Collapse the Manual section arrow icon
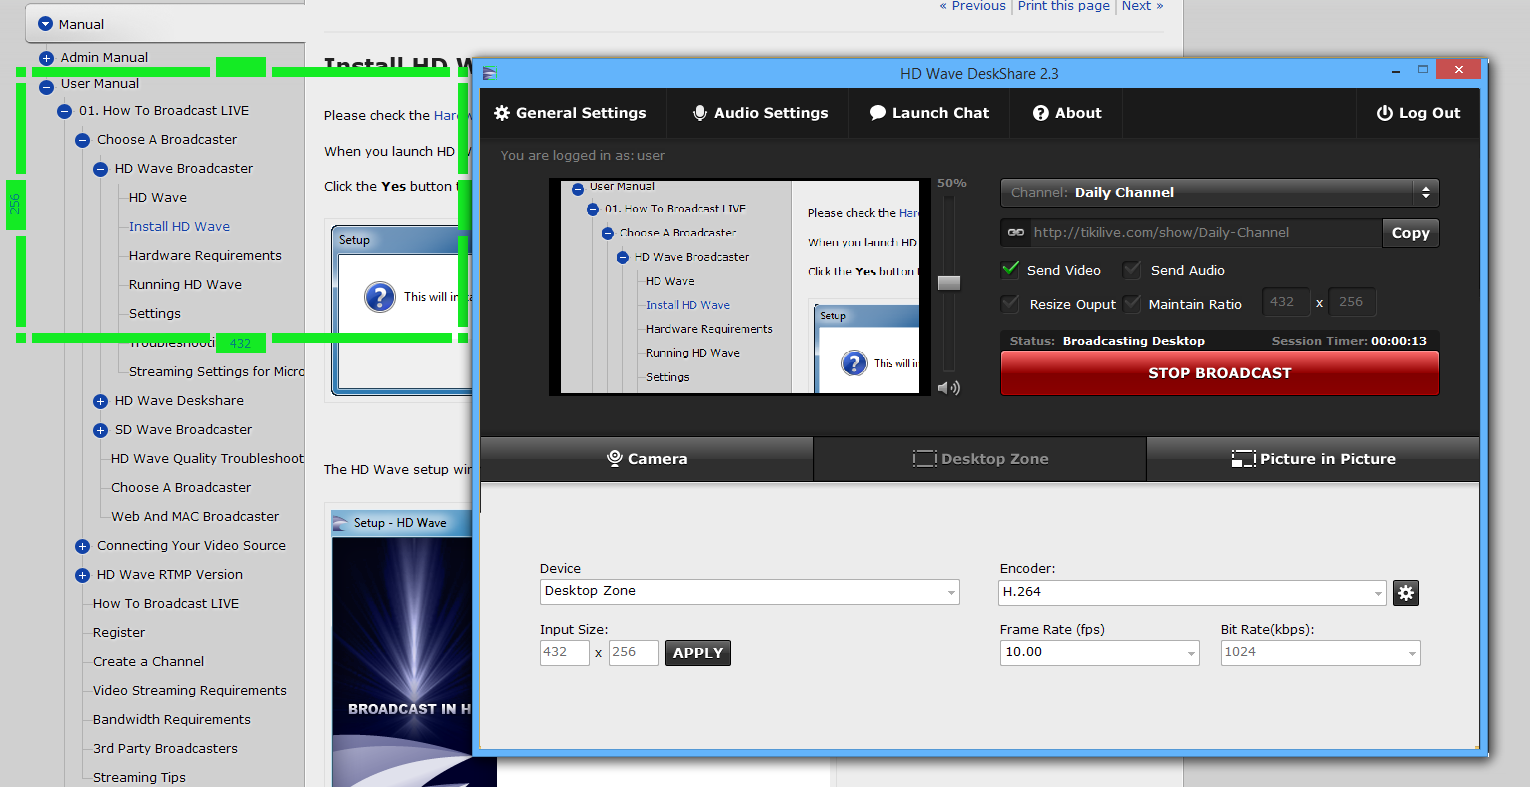Image resolution: width=1530 pixels, height=787 pixels. 45,24
